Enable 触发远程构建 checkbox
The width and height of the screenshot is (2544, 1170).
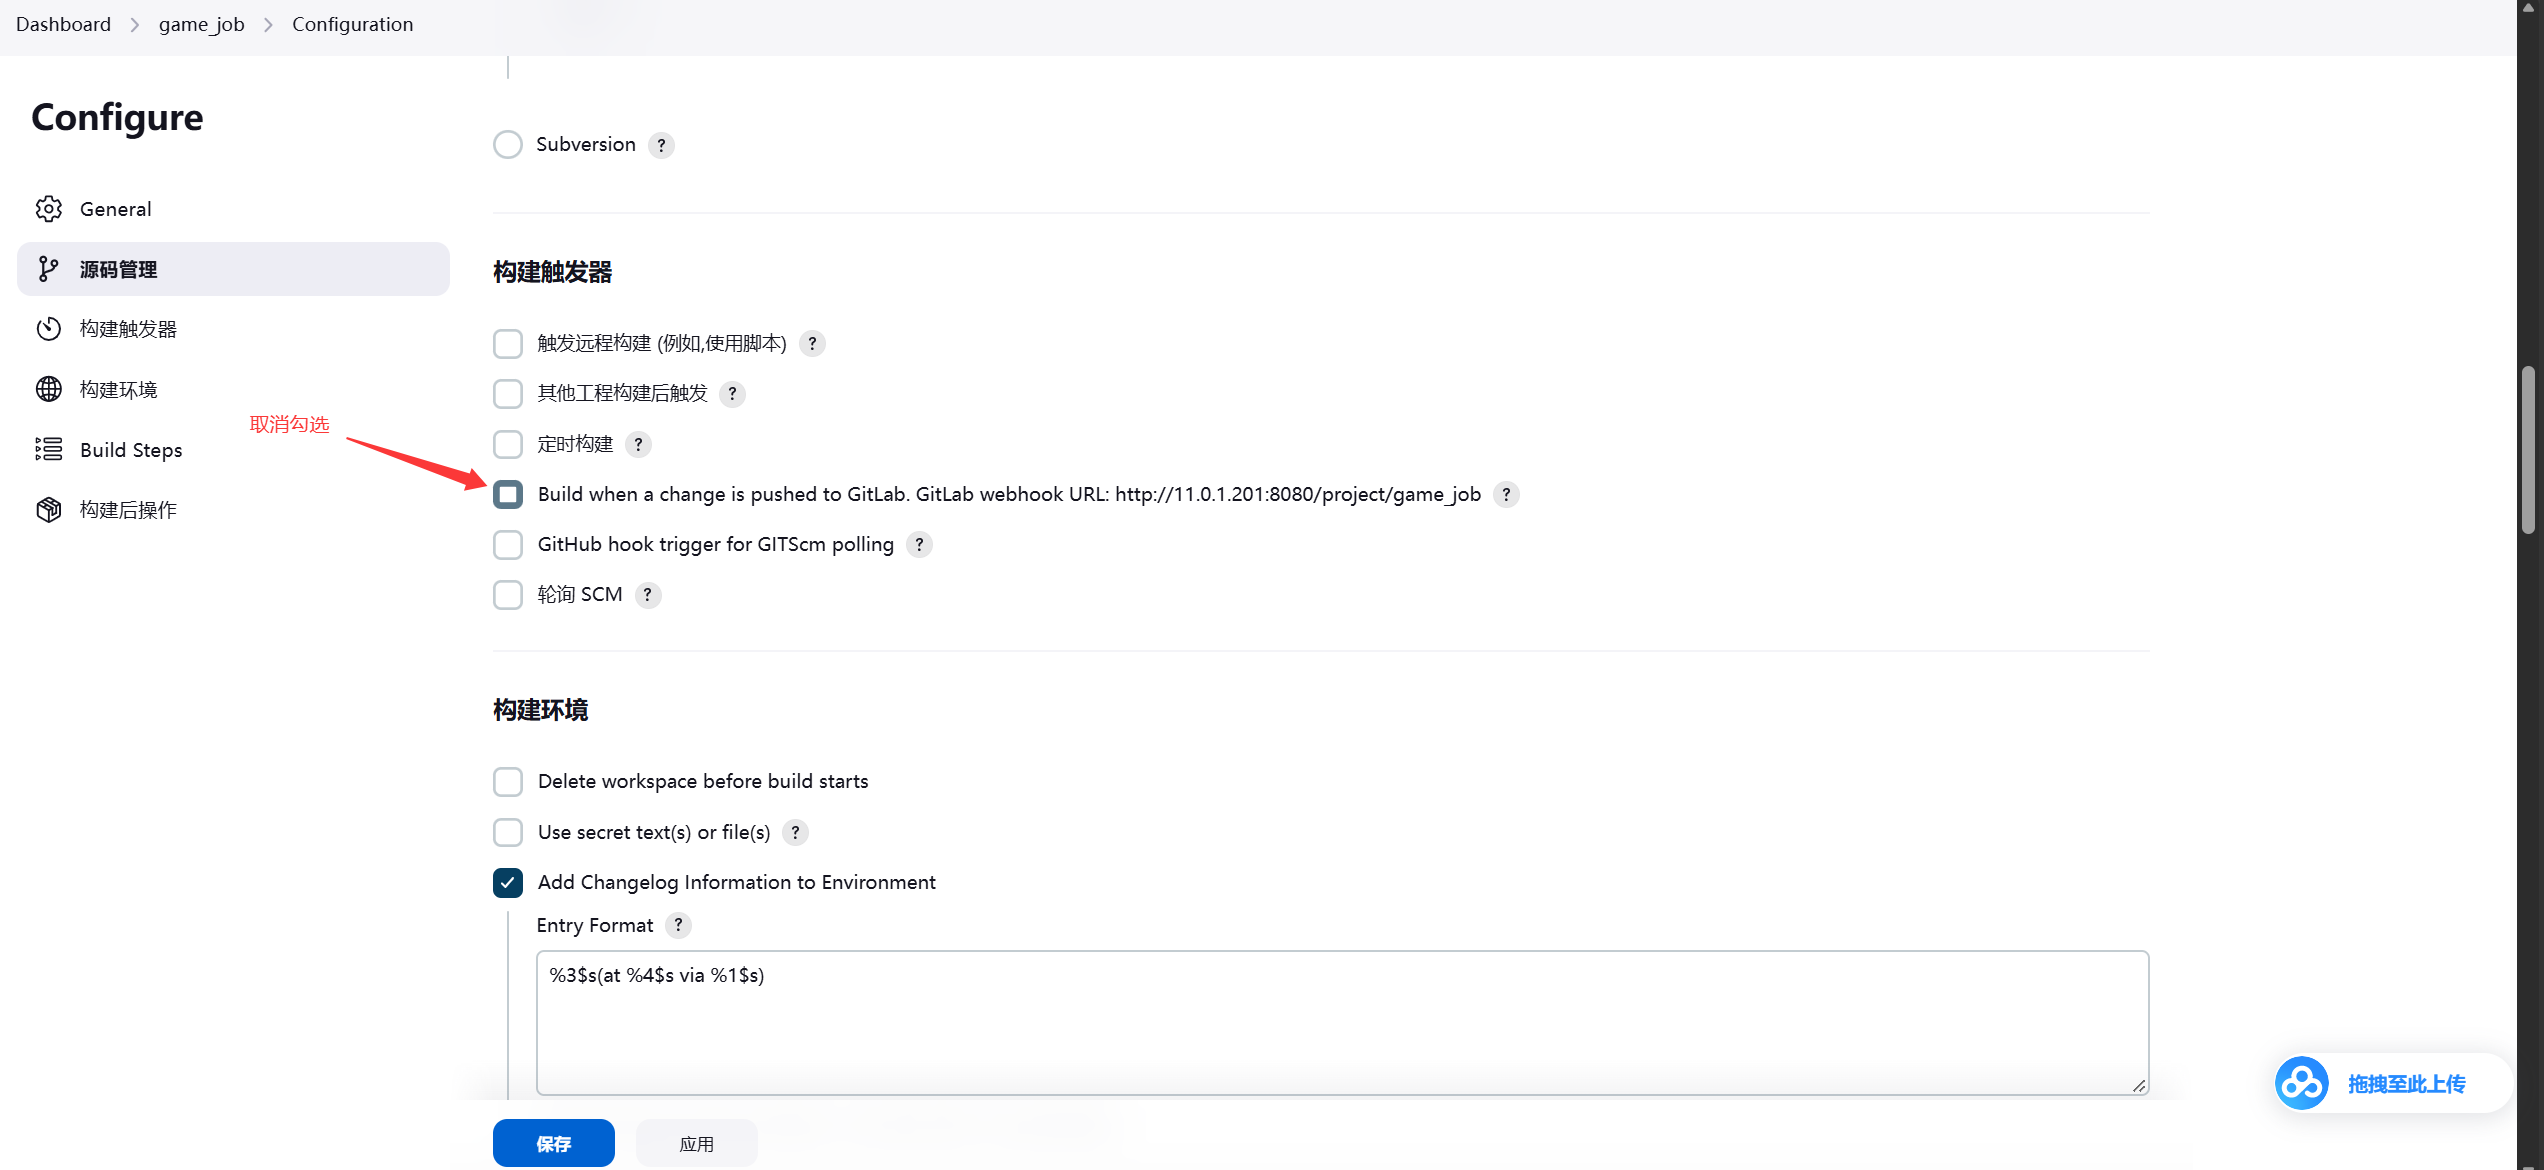coord(508,344)
